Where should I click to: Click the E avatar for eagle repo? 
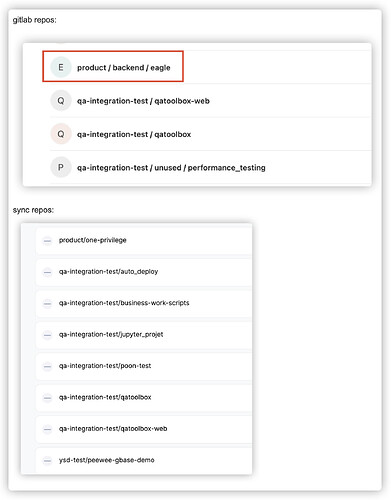click(61, 67)
